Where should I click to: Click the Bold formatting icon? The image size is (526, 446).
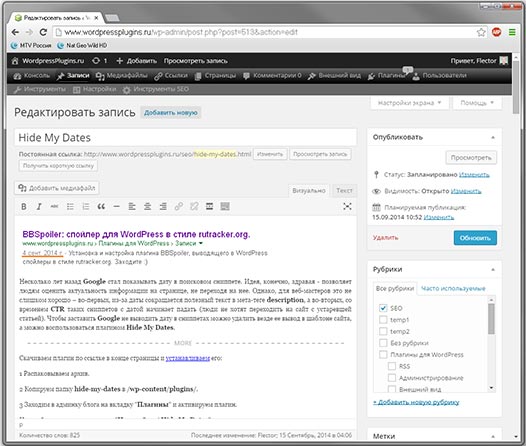click(24, 206)
